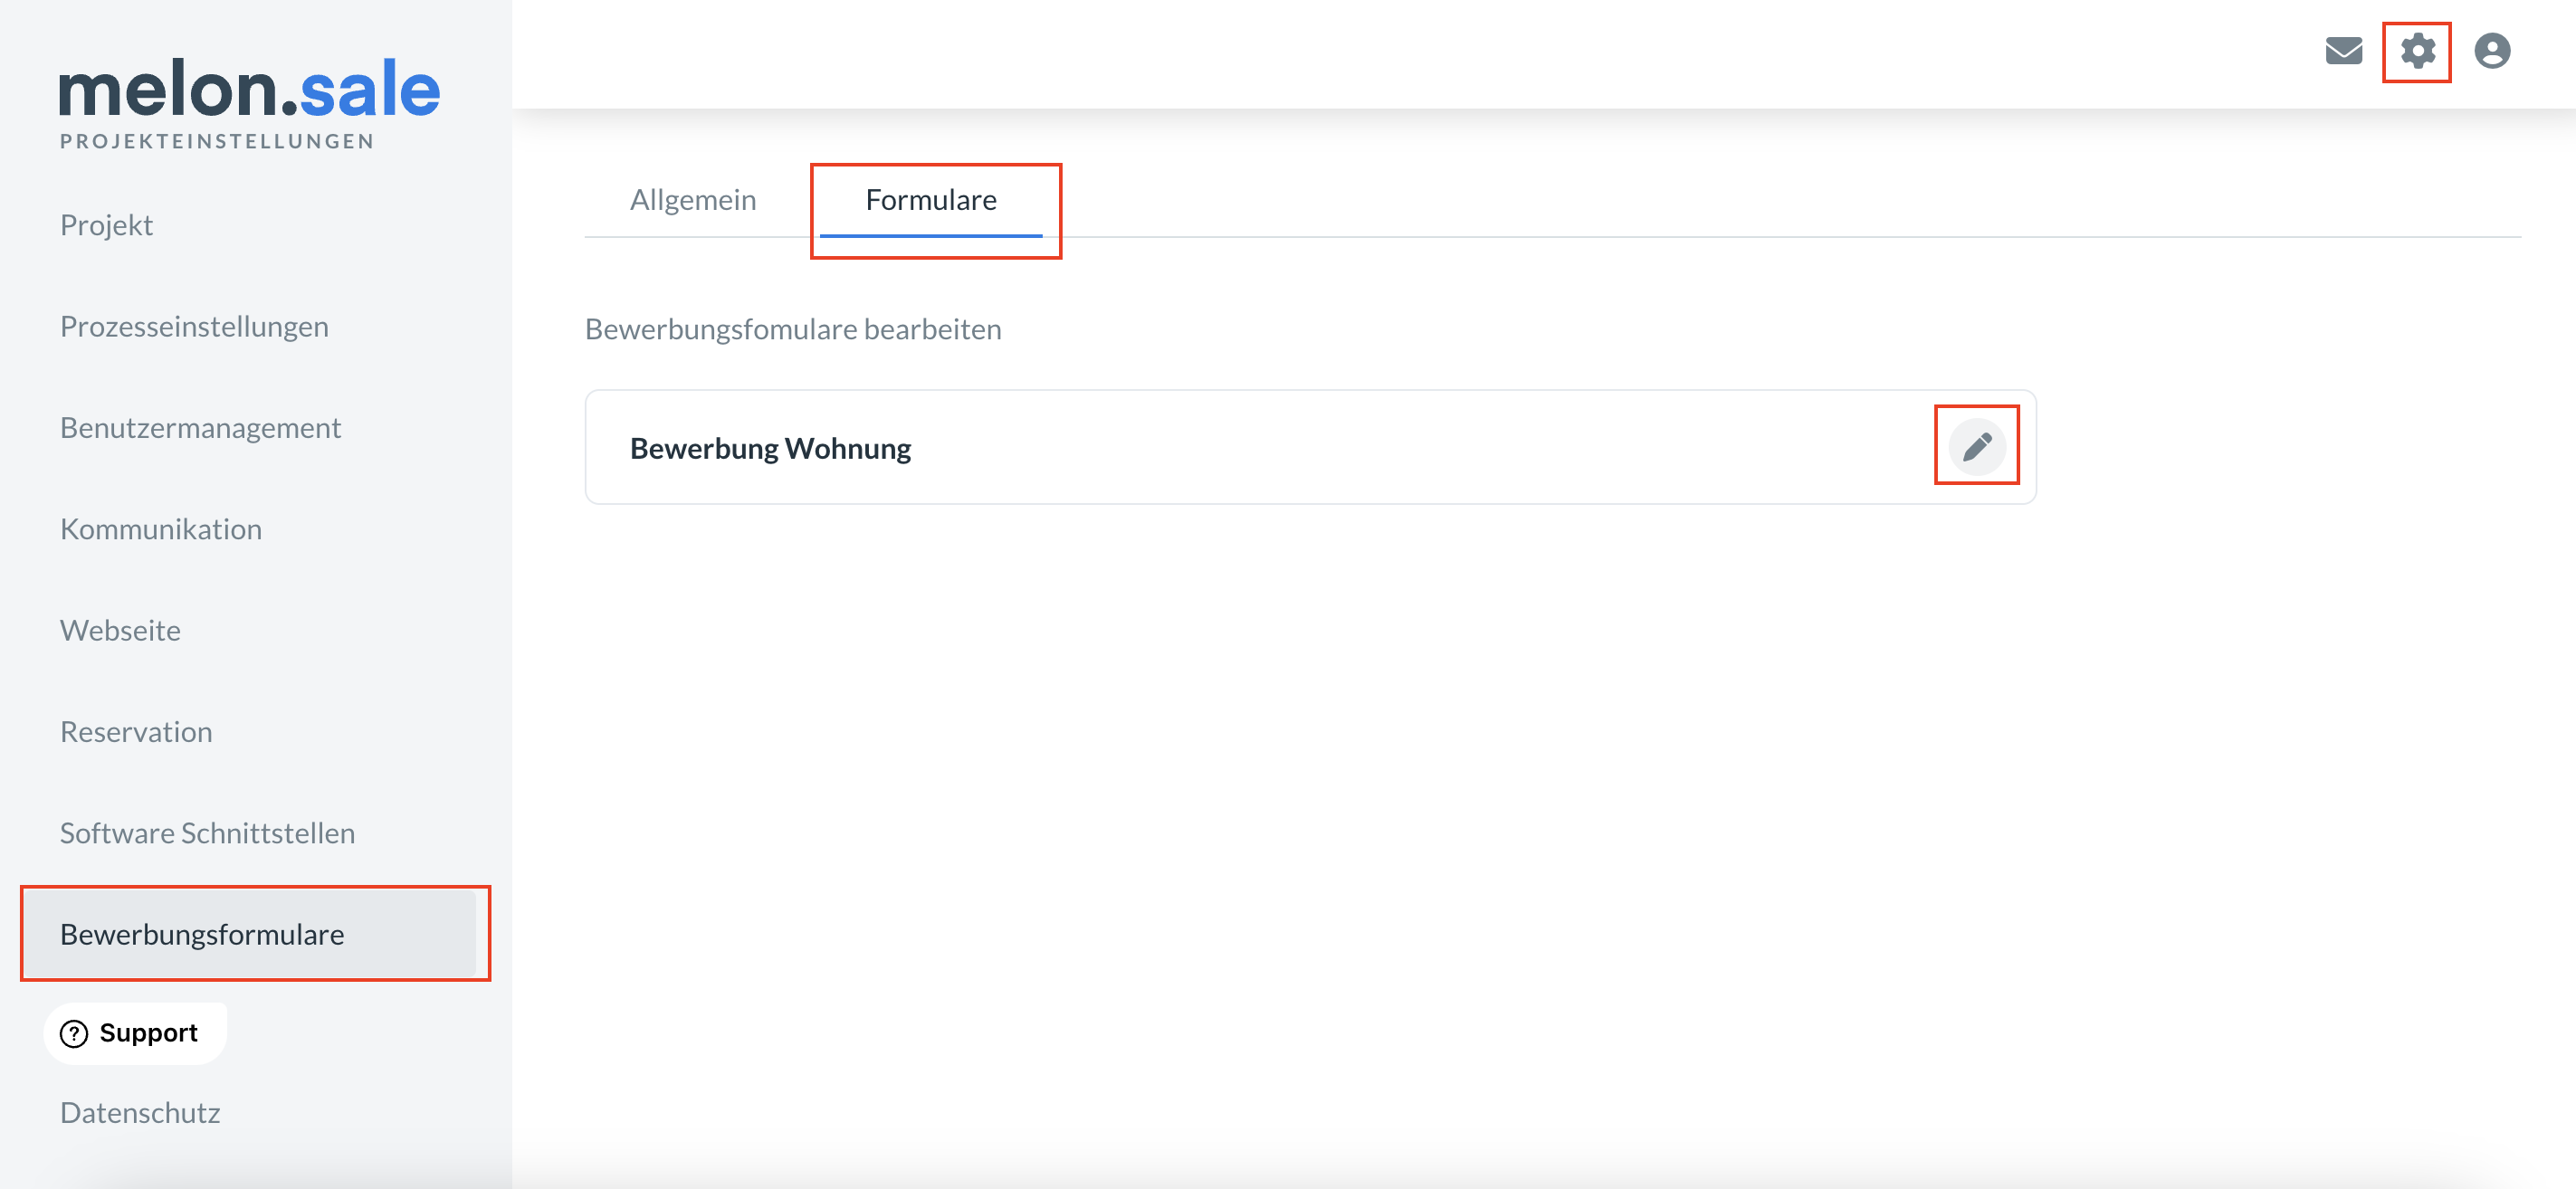Image resolution: width=2576 pixels, height=1189 pixels.
Task: Go to Prozesseinstellungen
Action: (194, 326)
